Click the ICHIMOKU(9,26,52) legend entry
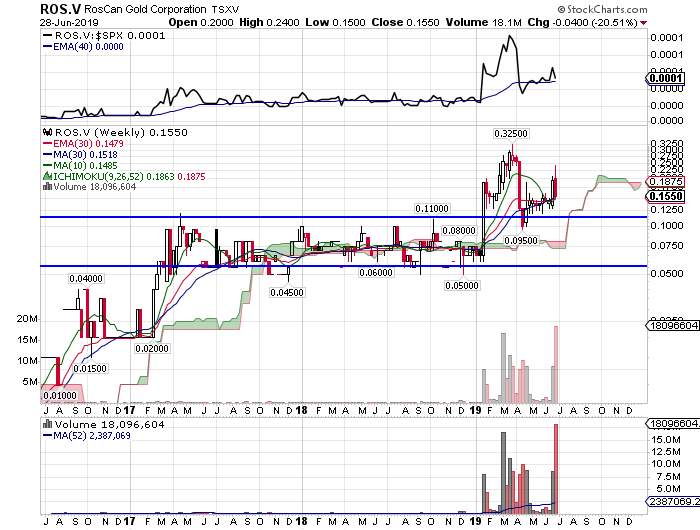Screen dimensions: 700x530 tap(125, 177)
